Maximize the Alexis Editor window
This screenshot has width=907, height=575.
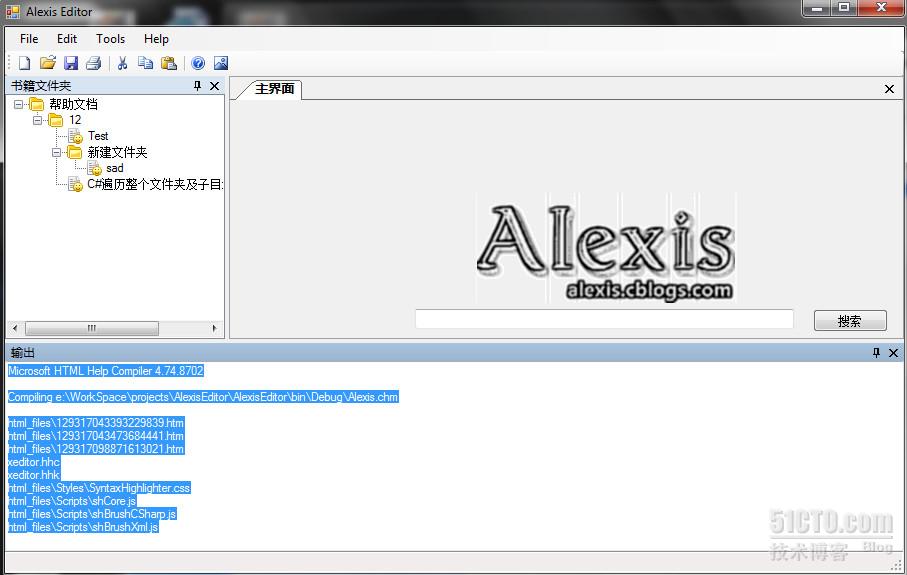(844, 8)
